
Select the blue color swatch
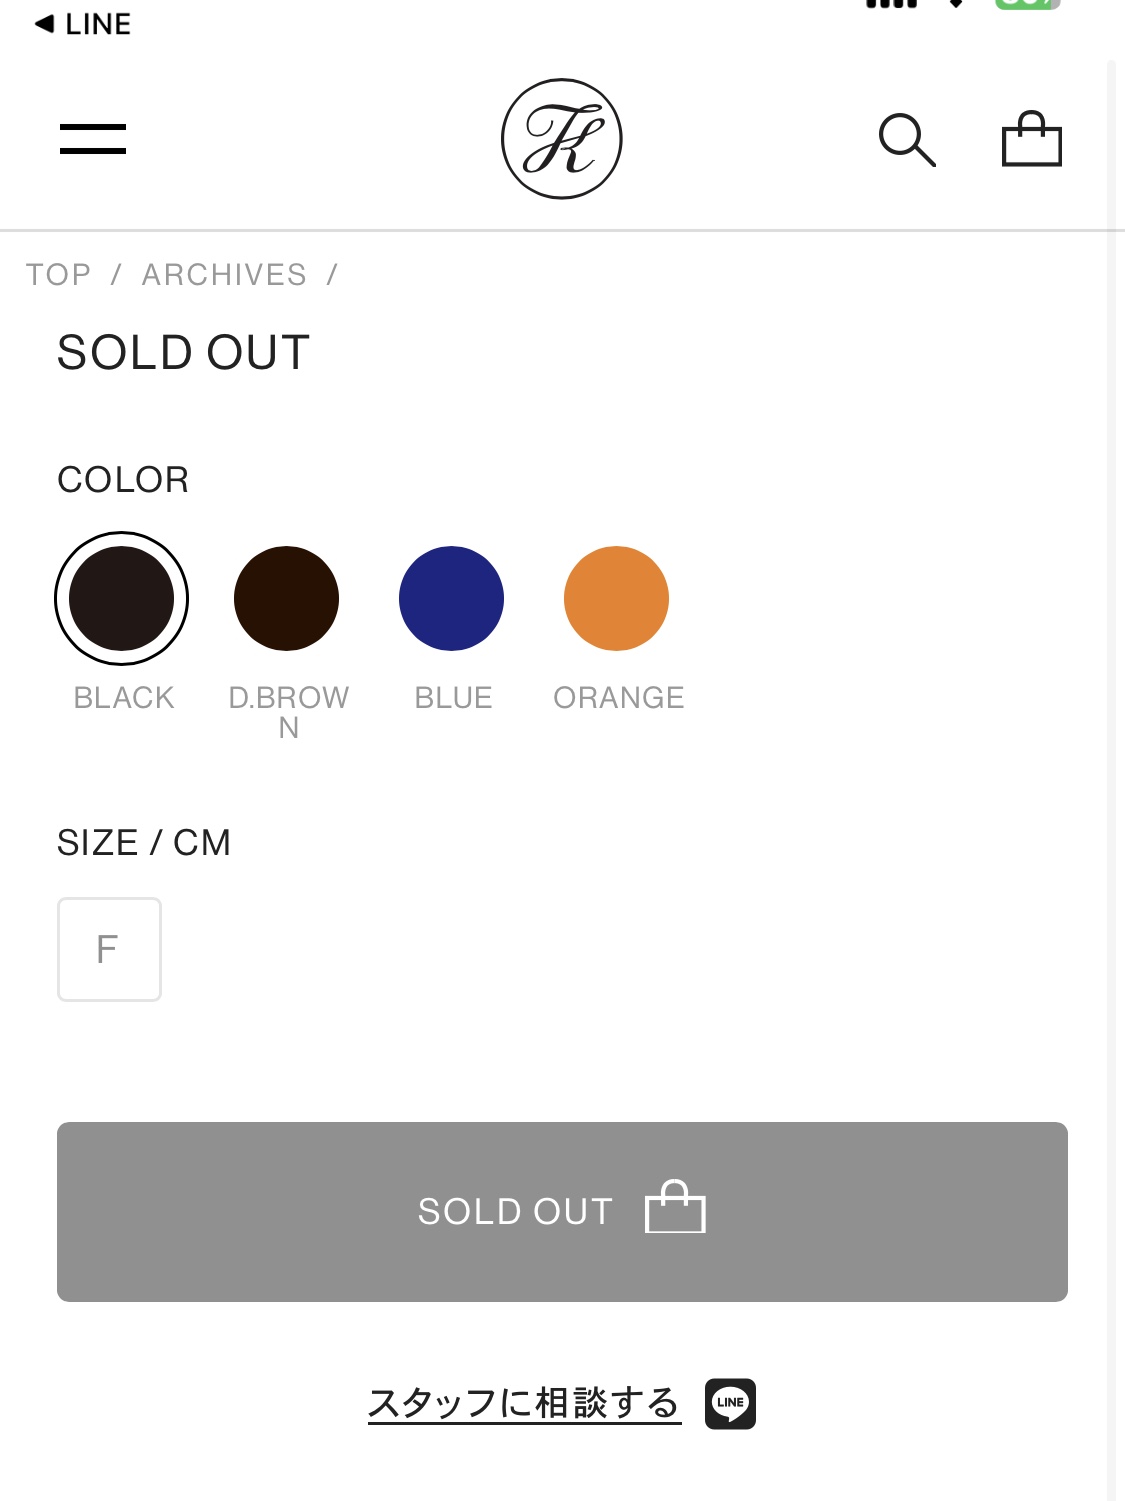pos(451,598)
